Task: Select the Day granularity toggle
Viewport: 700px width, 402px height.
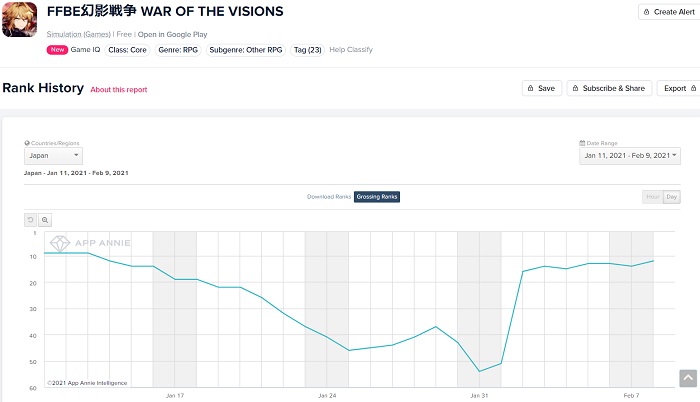Action: [x=672, y=197]
